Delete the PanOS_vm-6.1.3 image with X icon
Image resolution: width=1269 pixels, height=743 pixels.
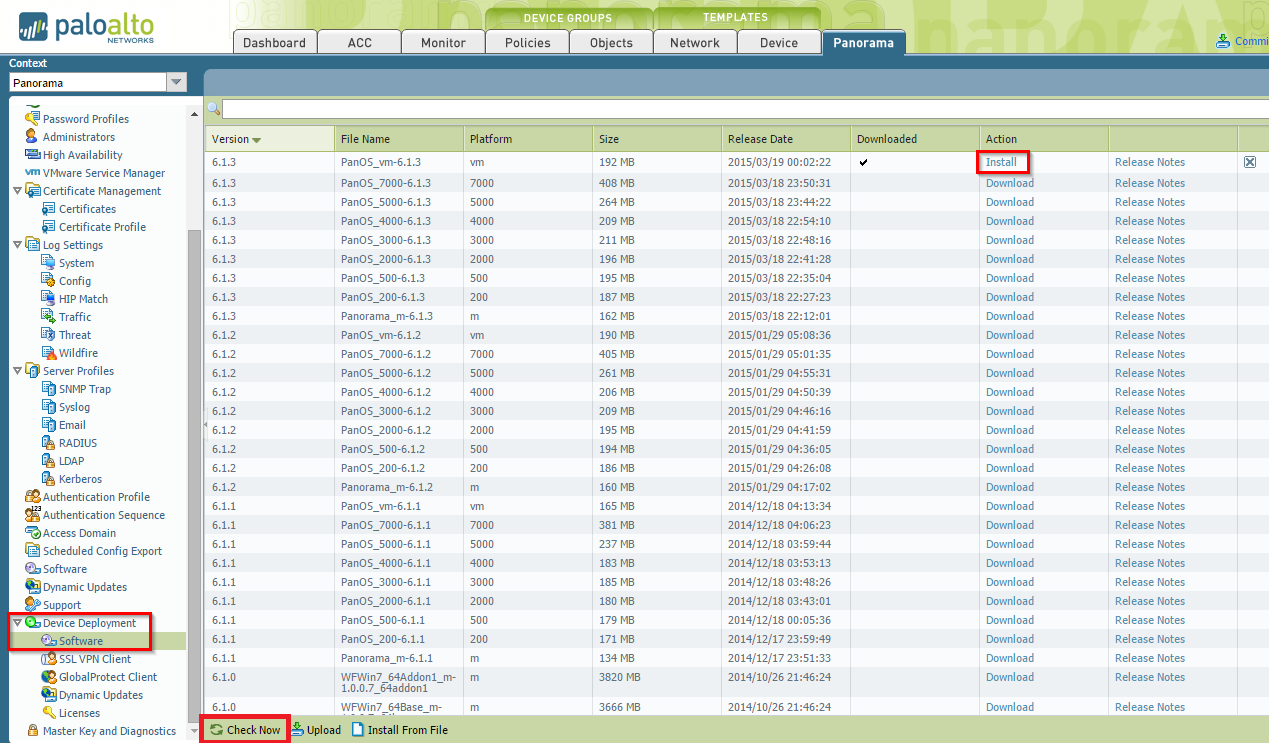pyautogui.click(x=1249, y=162)
